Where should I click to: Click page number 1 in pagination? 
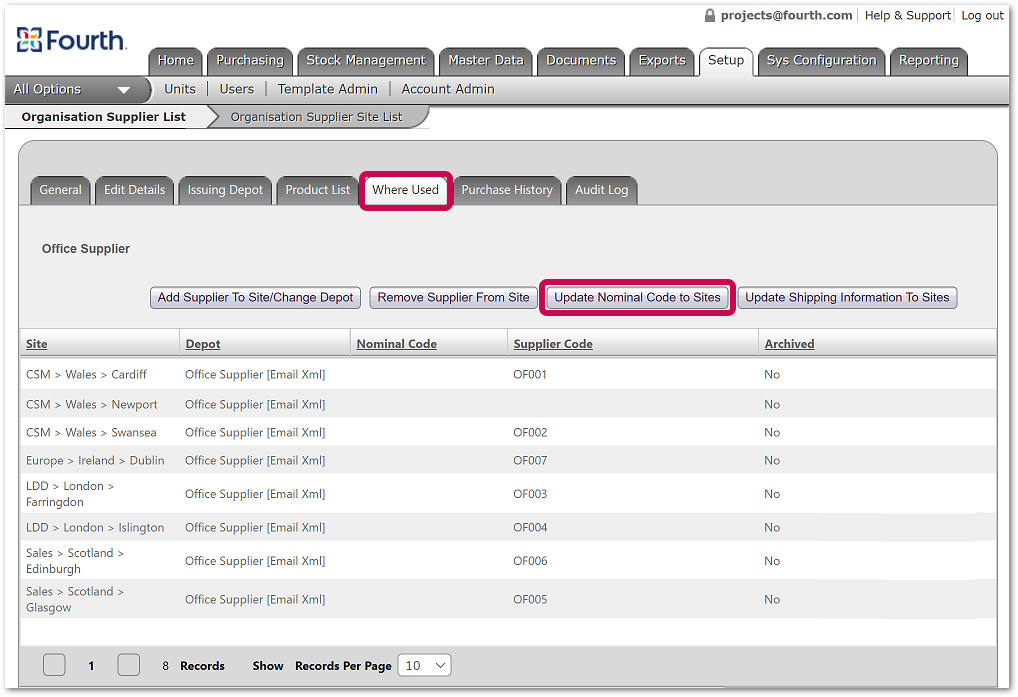[91, 665]
